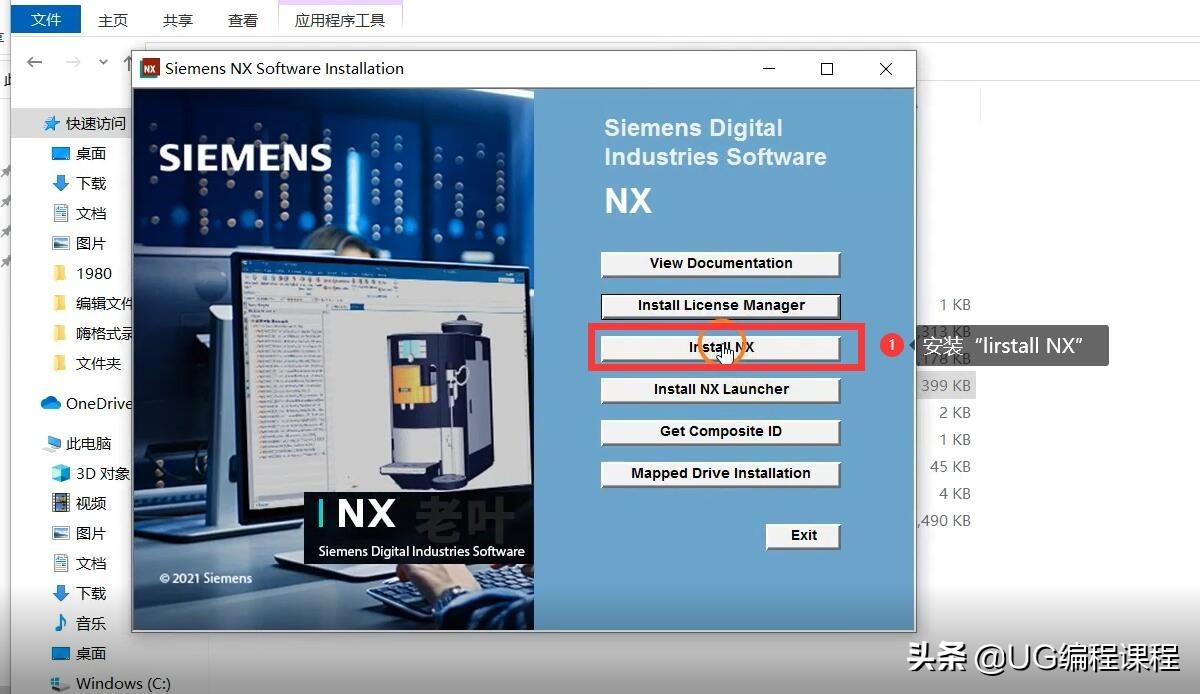Image resolution: width=1200 pixels, height=694 pixels.
Task: Click the Get Composite ID button
Action: 720,432
